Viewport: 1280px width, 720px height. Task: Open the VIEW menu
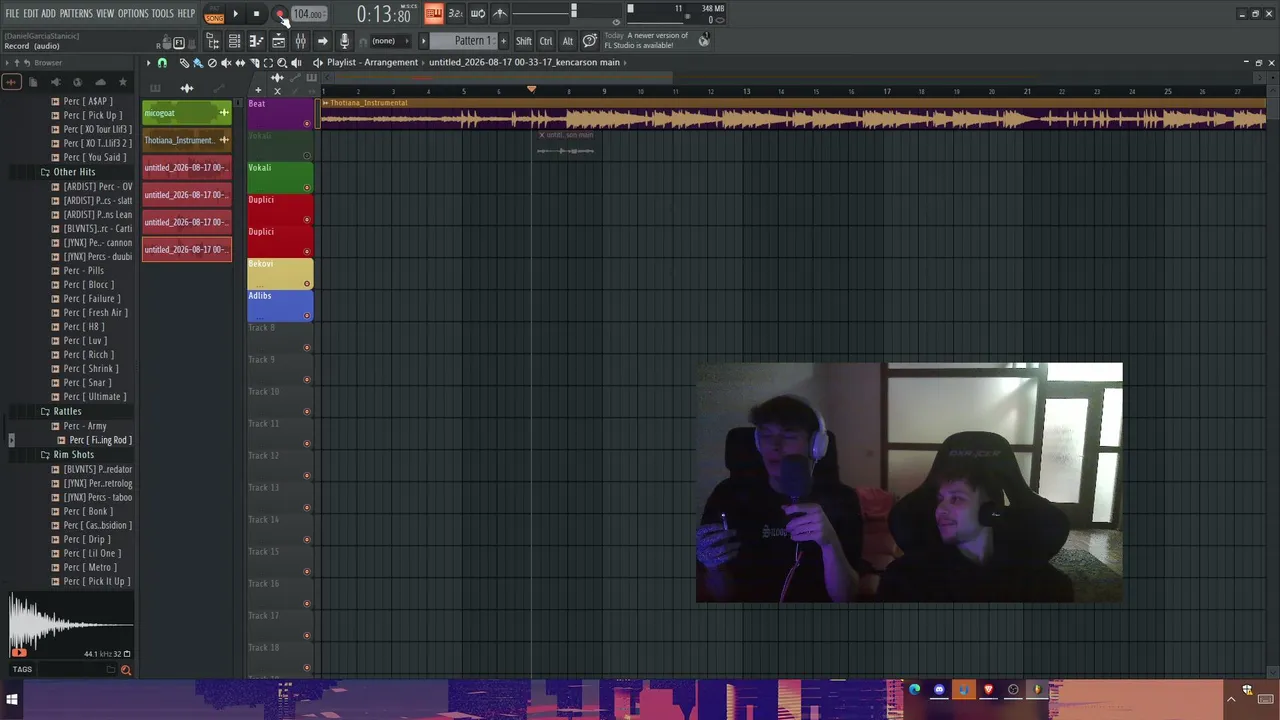tap(105, 14)
